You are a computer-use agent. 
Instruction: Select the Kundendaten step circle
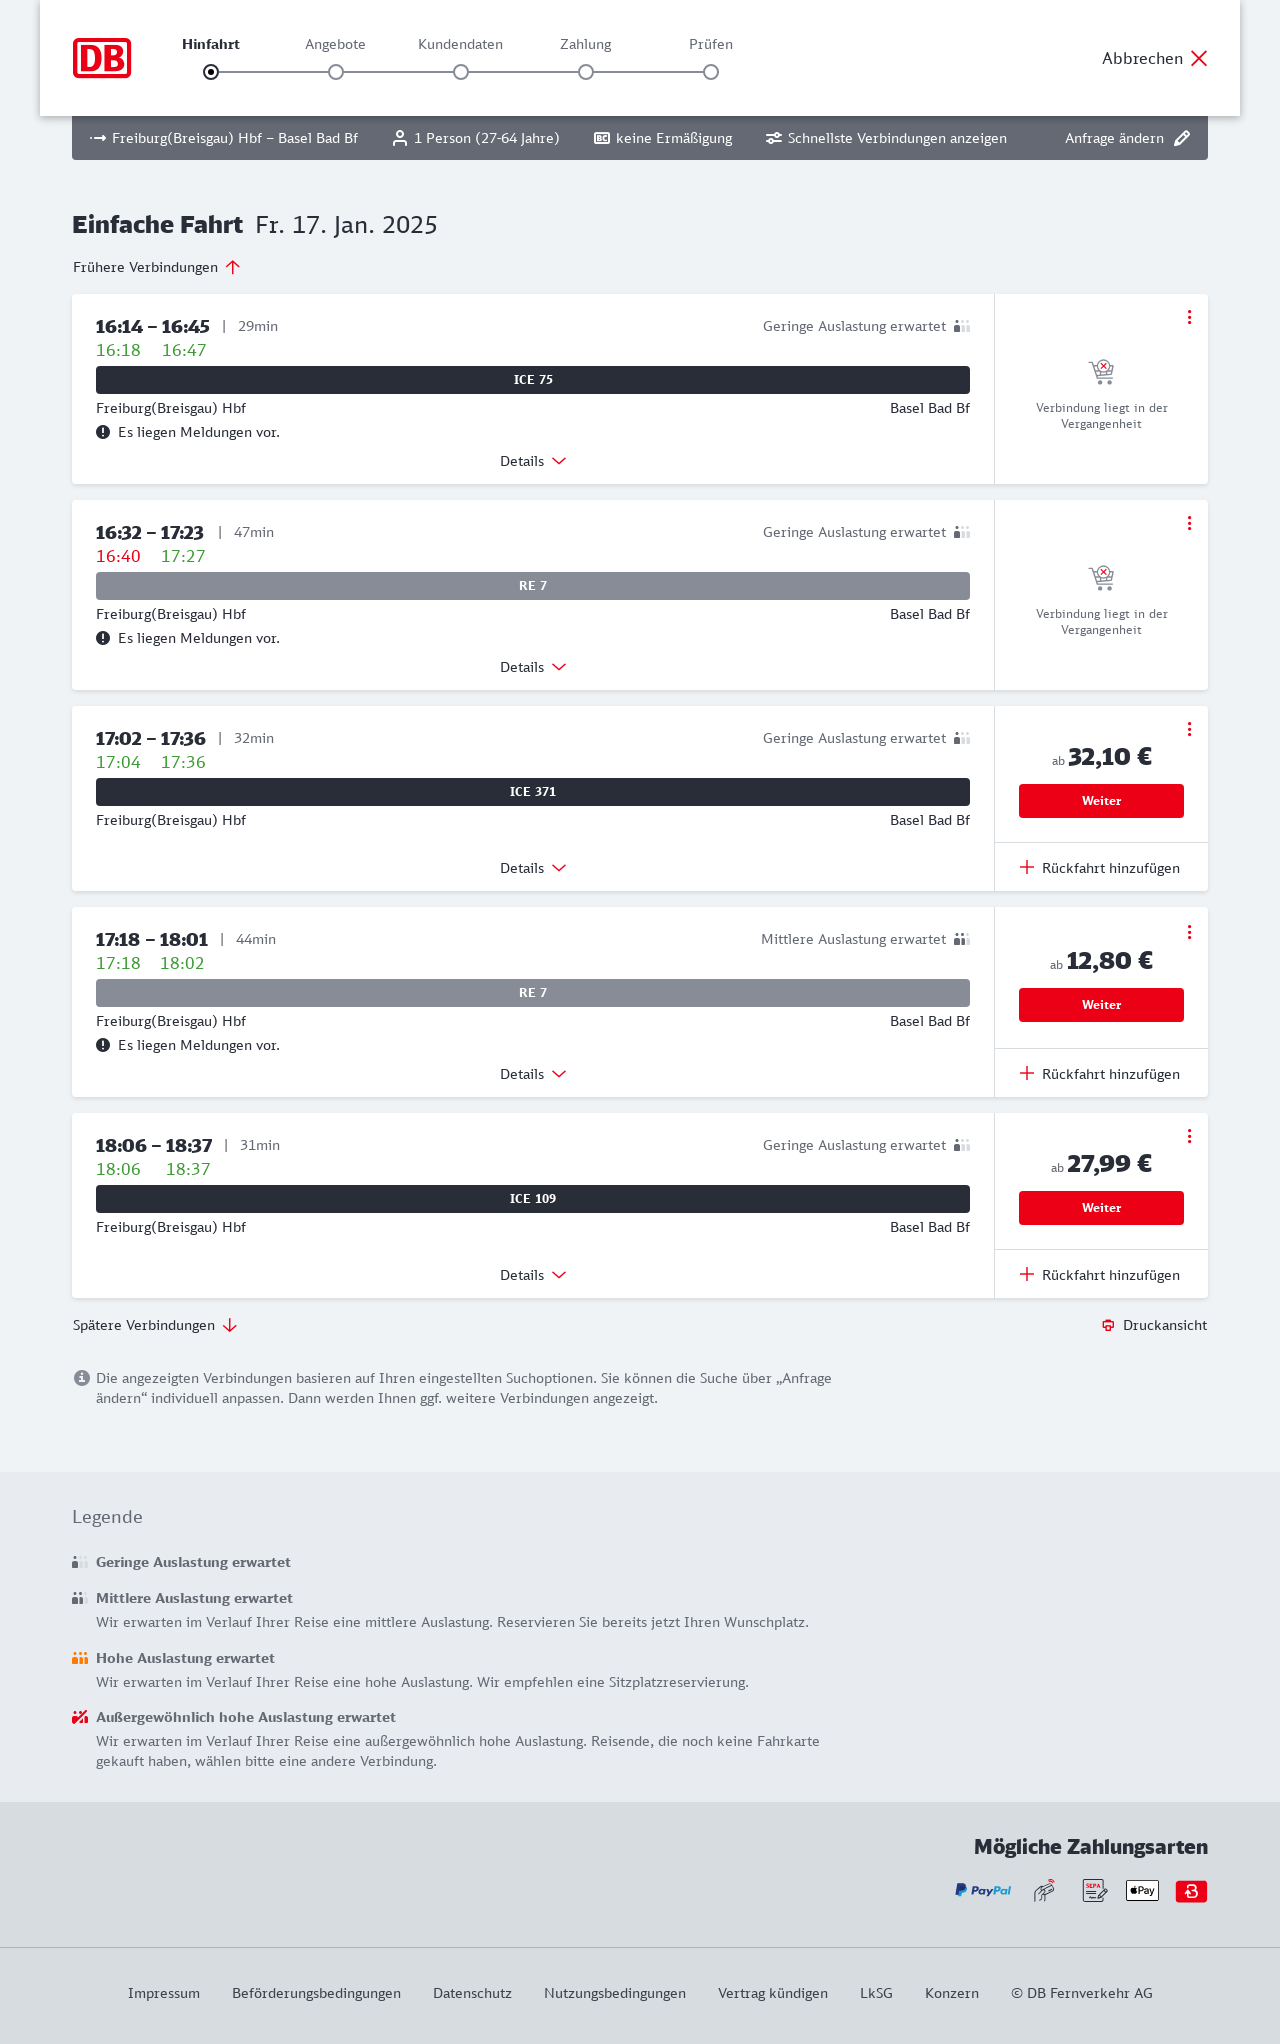pos(461,72)
